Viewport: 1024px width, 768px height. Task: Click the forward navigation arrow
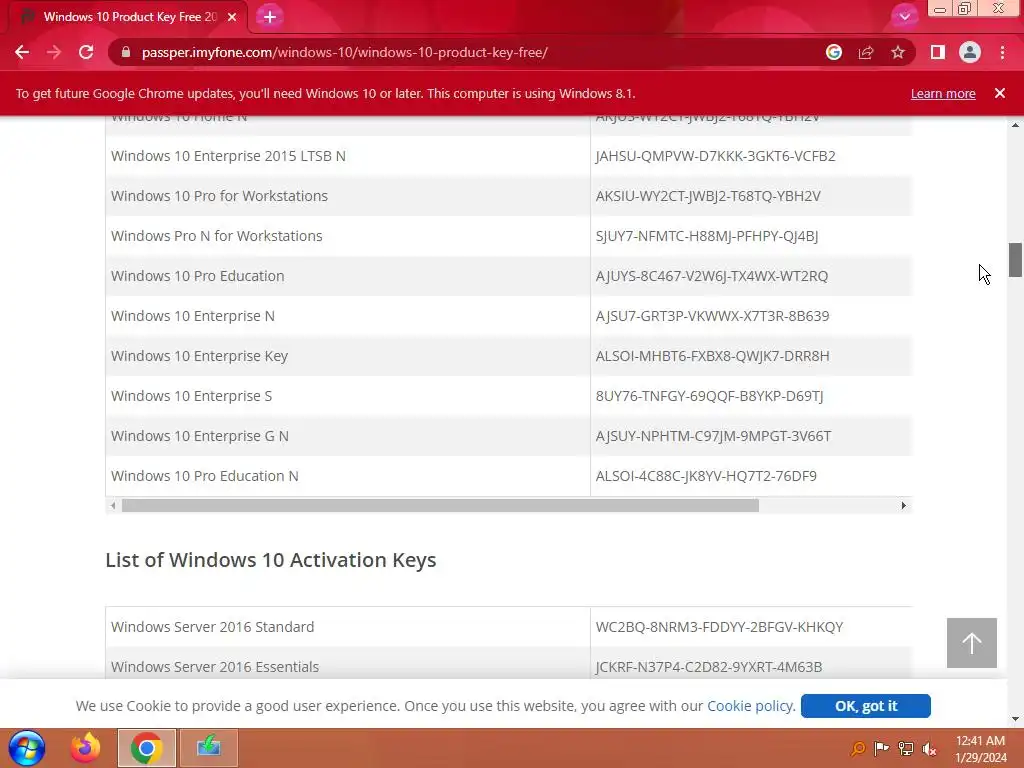pos(54,52)
